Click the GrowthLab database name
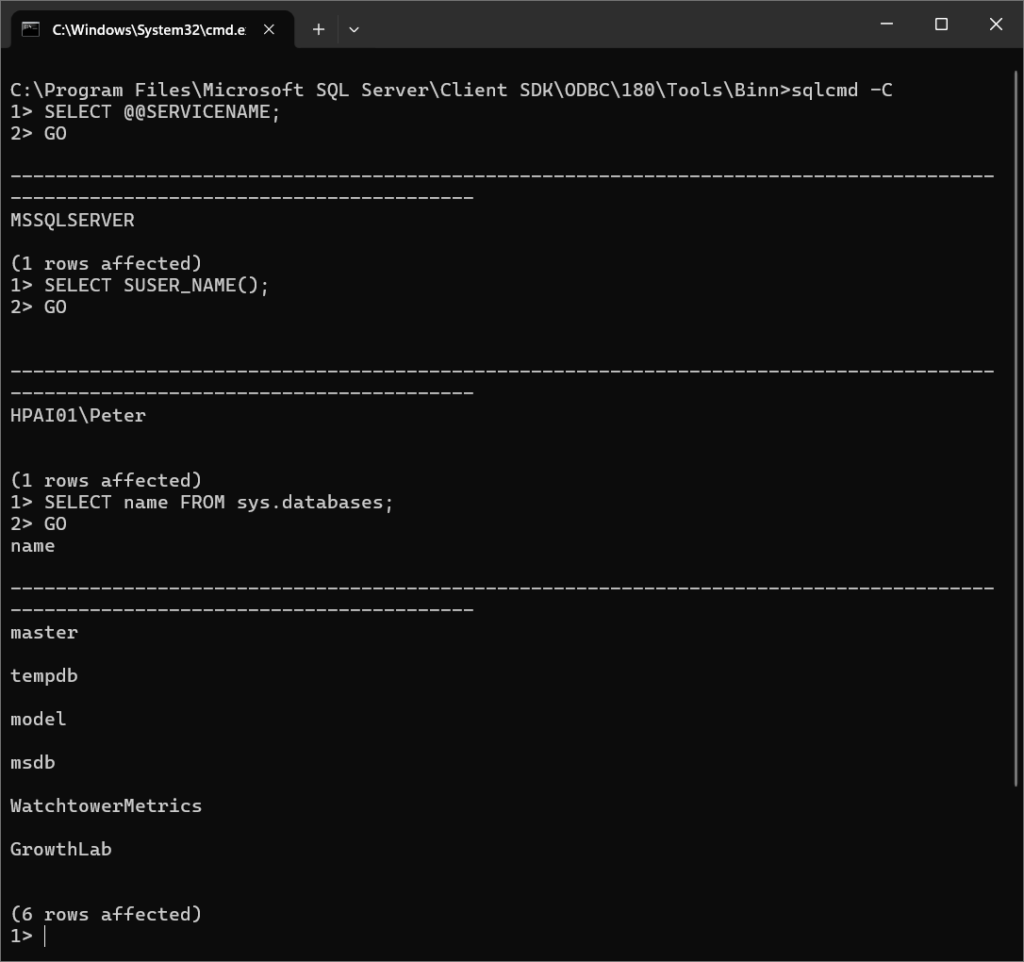The height and width of the screenshot is (962, 1024). click(x=60, y=849)
